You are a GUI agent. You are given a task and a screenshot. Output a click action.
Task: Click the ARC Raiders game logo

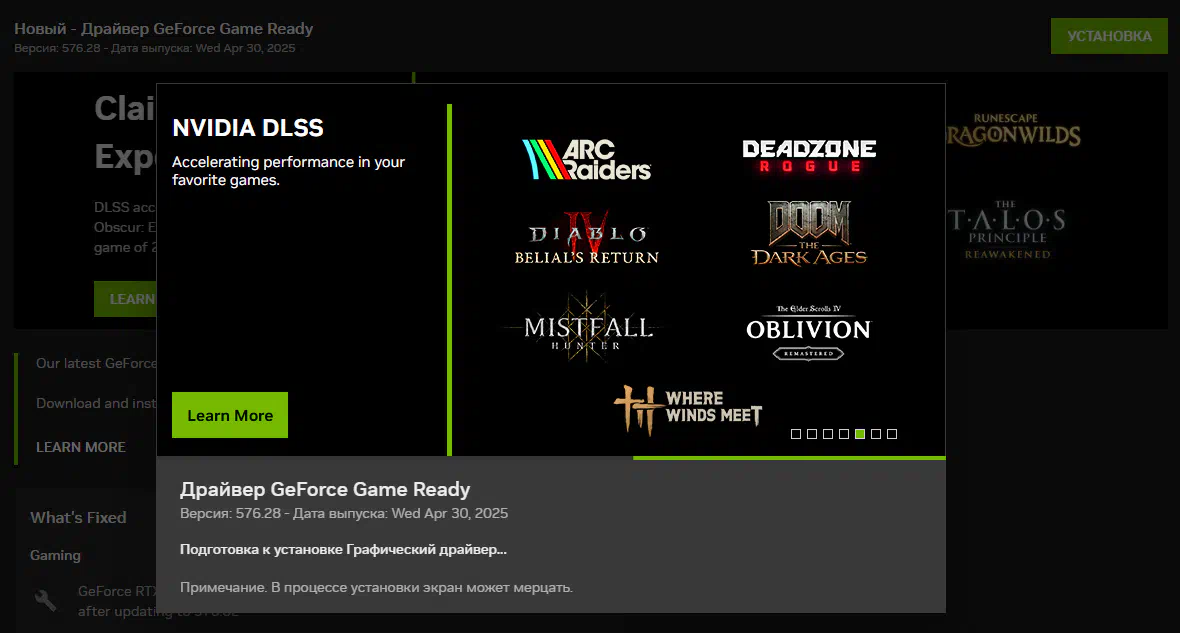pyautogui.click(x=587, y=160)
